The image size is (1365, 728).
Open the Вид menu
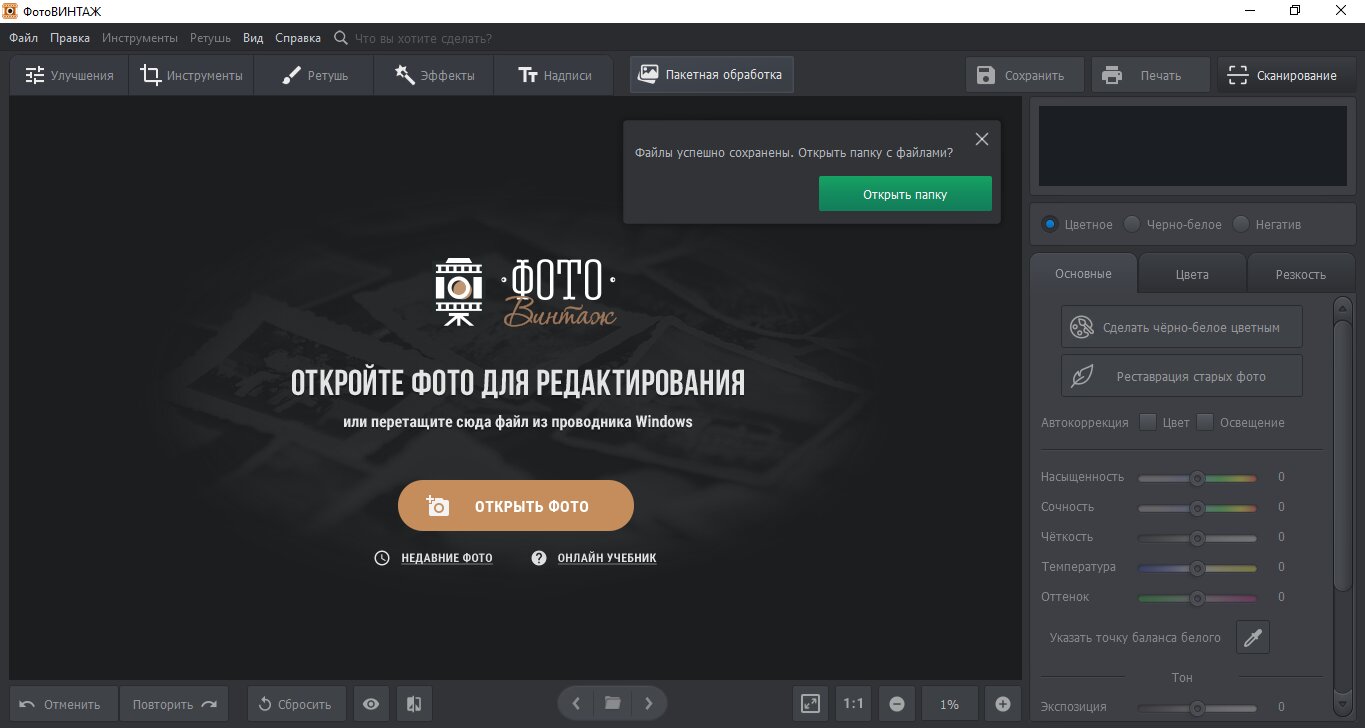[x=253, y=38]
